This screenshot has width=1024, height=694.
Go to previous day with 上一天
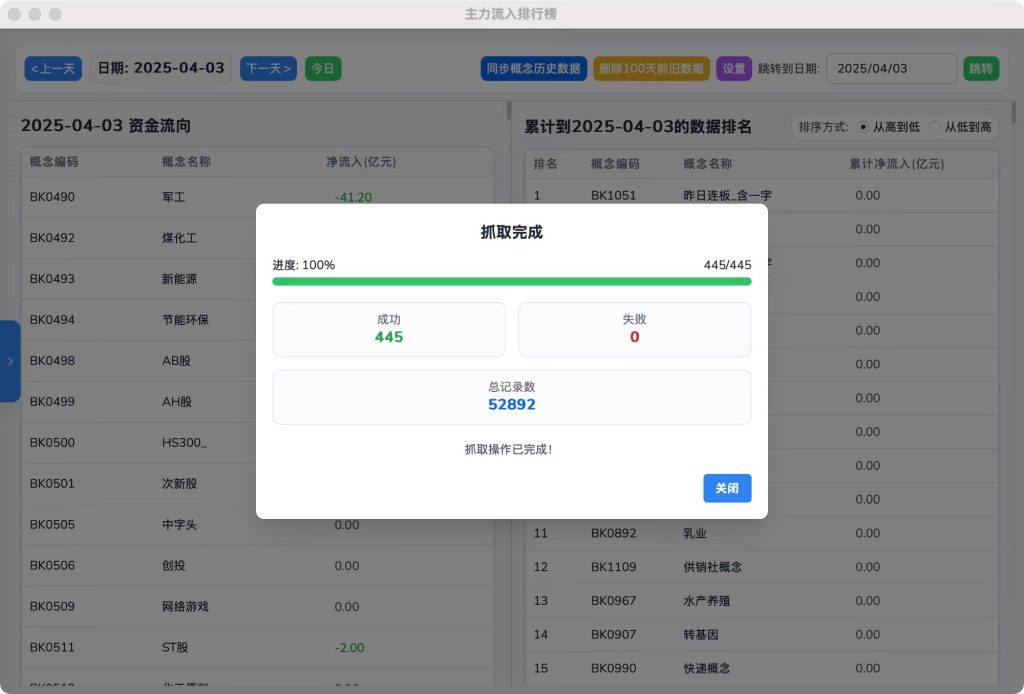[x=53, y=69]
